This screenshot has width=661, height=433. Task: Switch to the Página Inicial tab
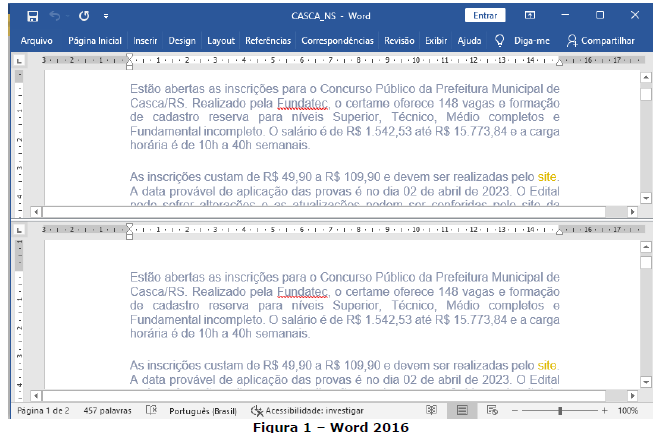(94, 41)
